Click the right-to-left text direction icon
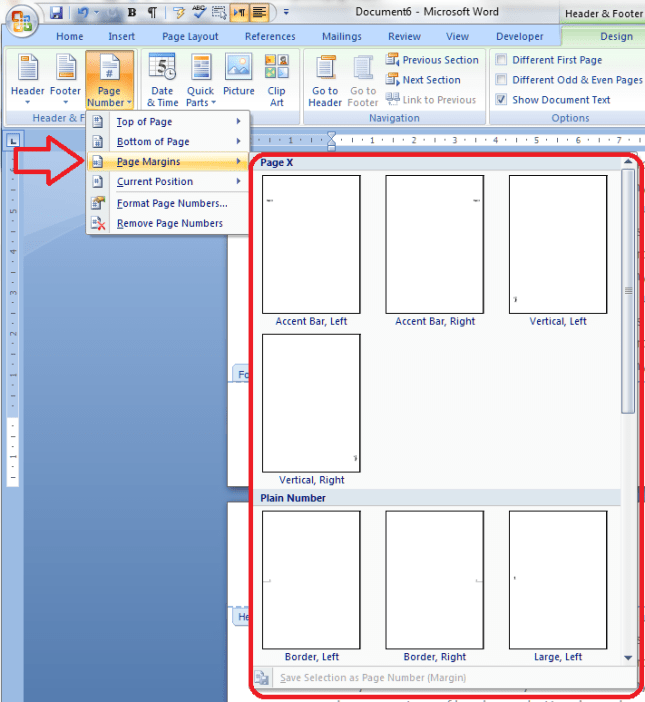This screenshot has width=645, height=702. click(x=239, y=13)
